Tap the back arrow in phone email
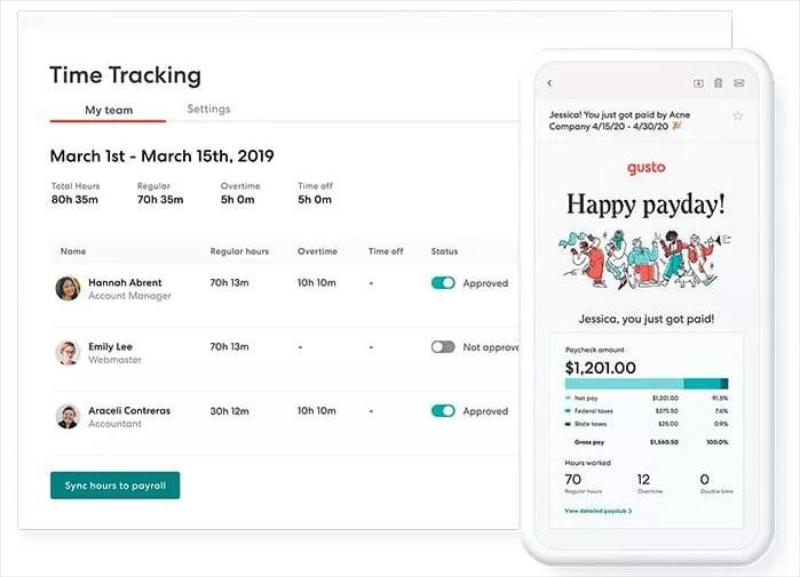Image resolution: width=800 pixels, height=577 pixels. click(549, 83)
